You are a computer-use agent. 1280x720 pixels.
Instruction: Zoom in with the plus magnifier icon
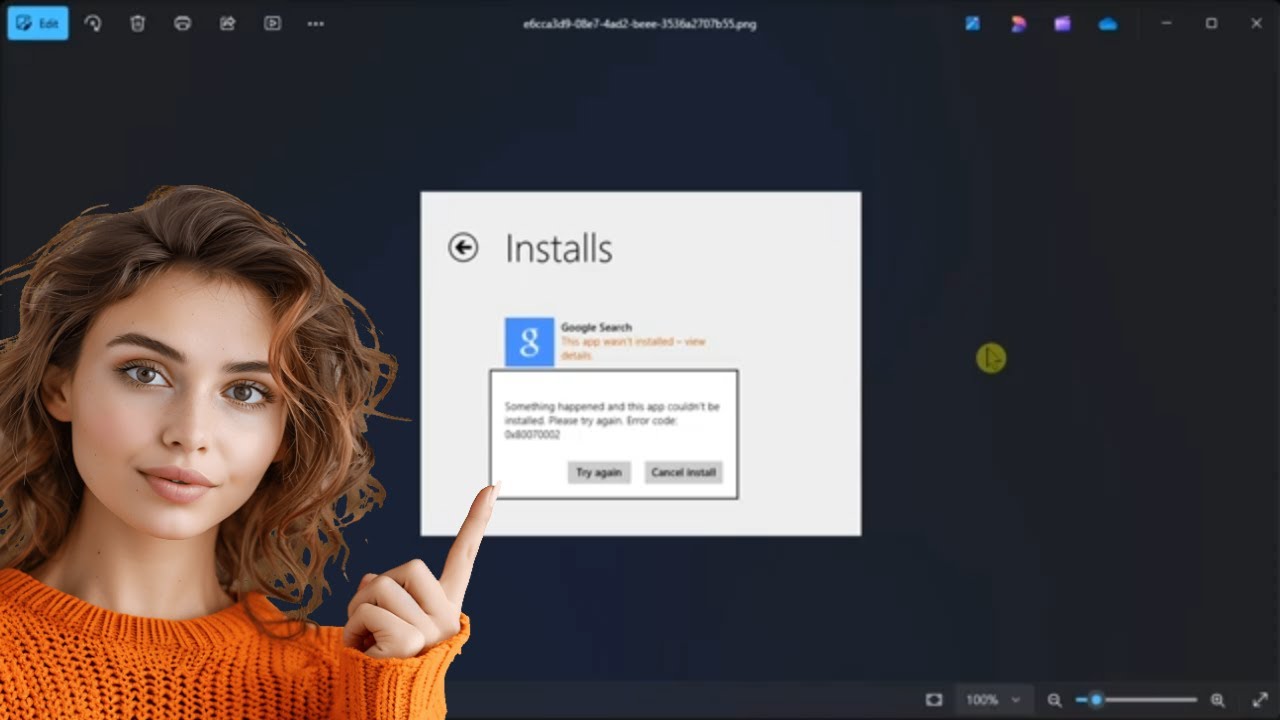click(x=1217, y=700)
